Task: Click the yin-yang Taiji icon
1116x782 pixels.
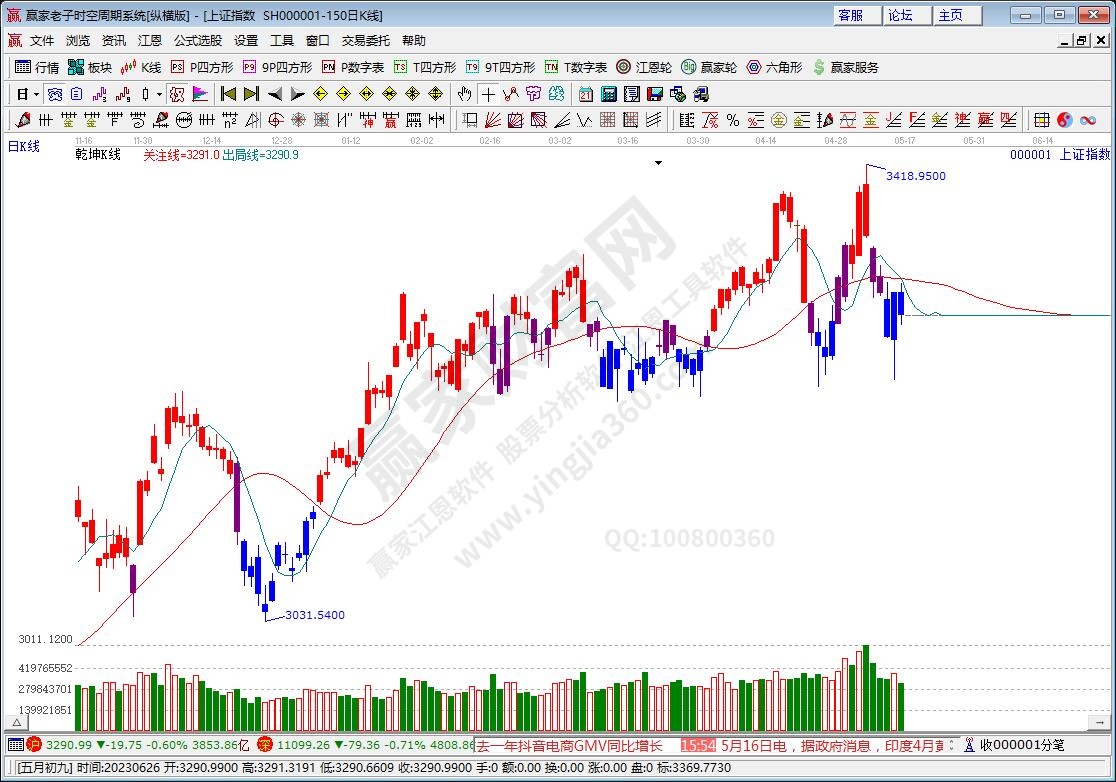Action: pyautogui.click(x=1064, y=120)
